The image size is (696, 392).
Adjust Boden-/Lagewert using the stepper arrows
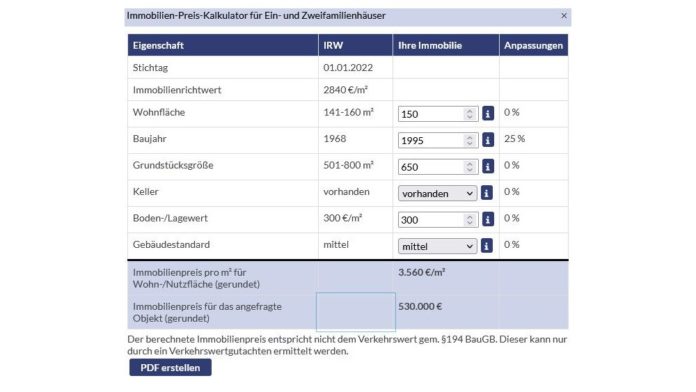click(x=469, y=220)
